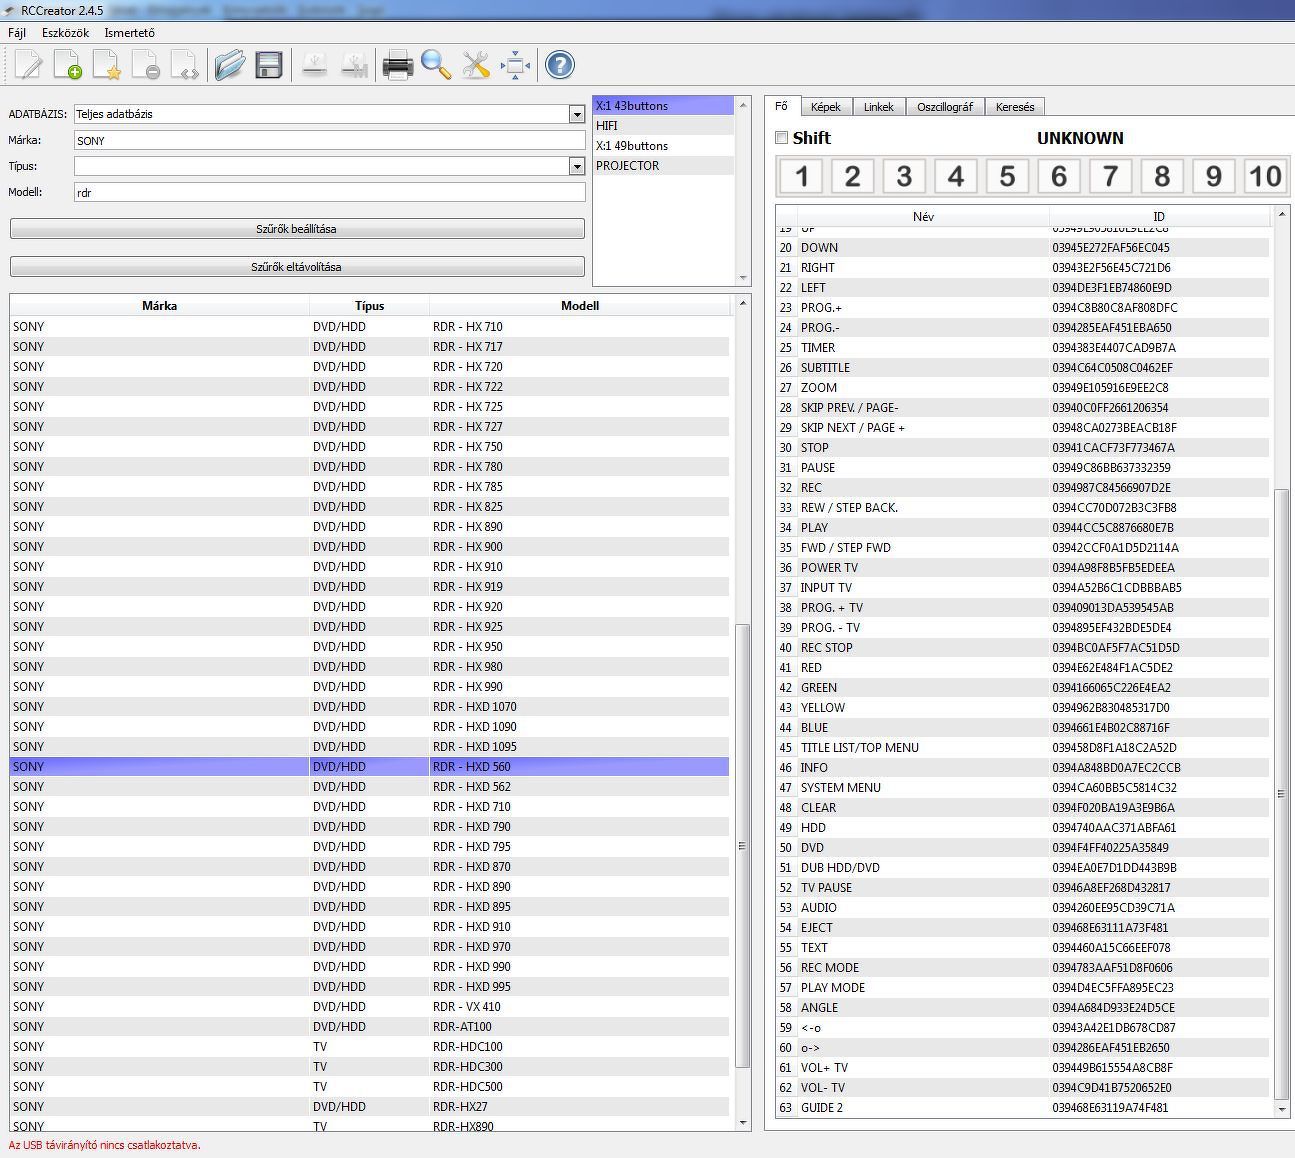
Task: Click inside the Márka input field
Action: 330,141
